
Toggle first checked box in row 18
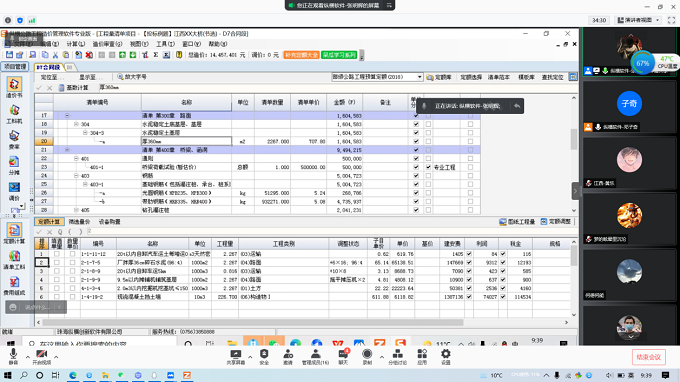[x=416, y=124]
